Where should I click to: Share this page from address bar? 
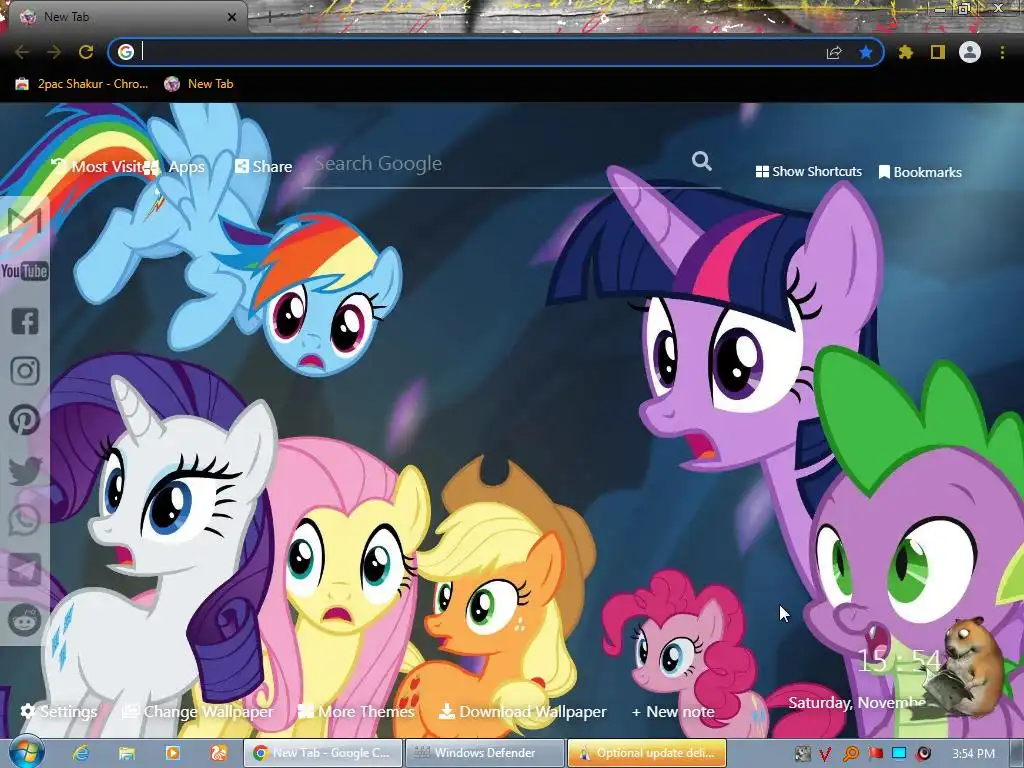pyautogui.click(x=834, y=52)
